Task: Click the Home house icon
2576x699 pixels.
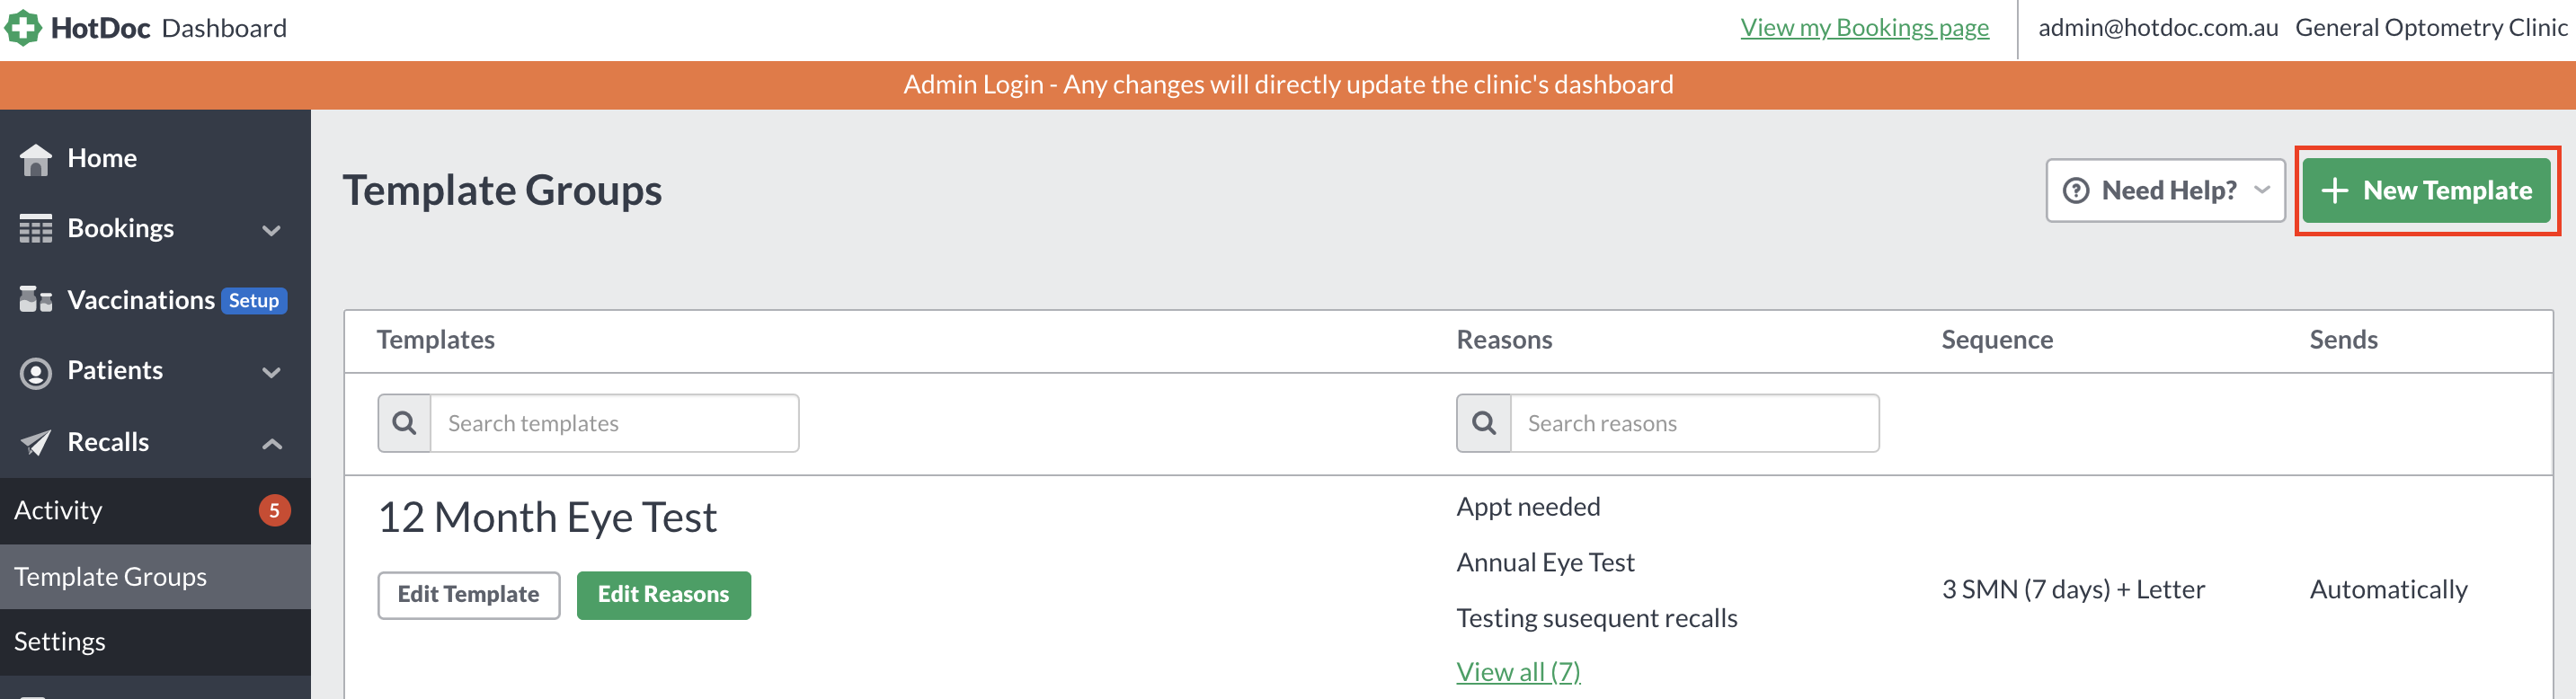Action: click(x=36, y=159)
